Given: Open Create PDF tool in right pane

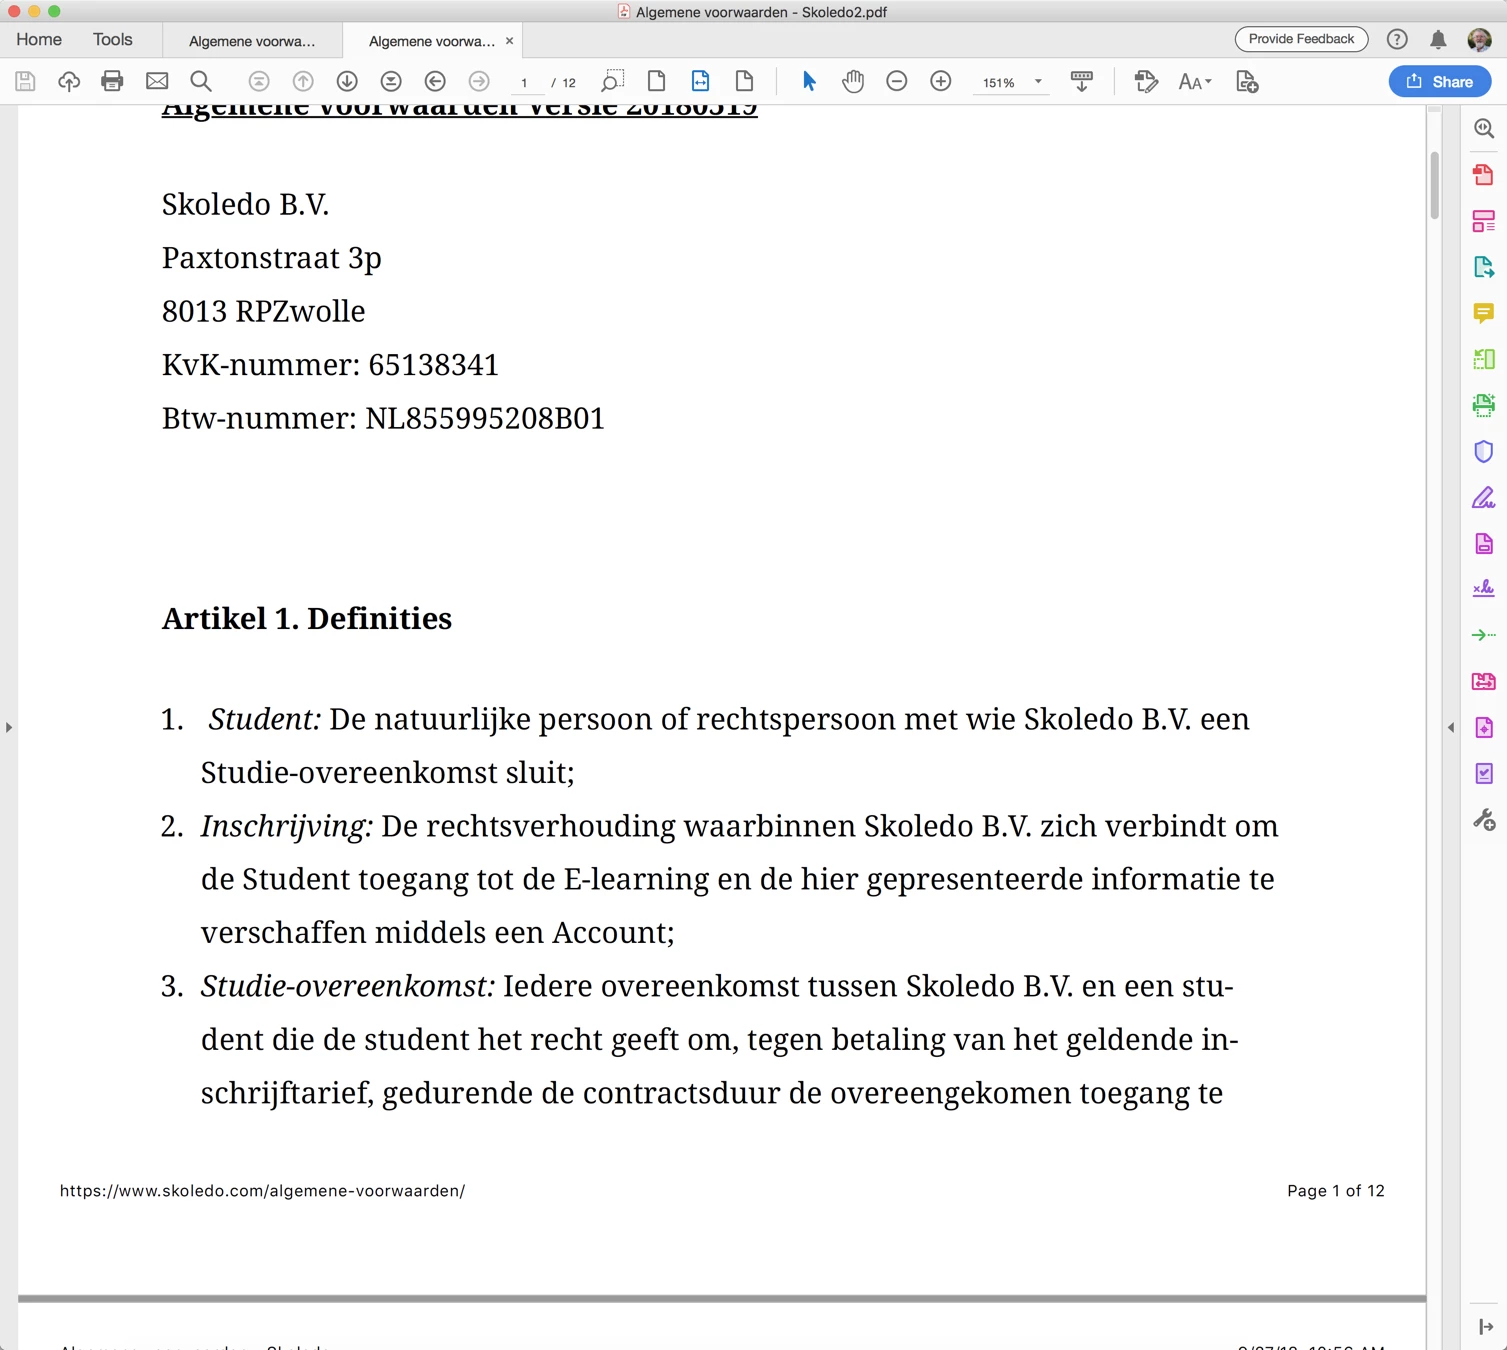Looking at the screenshot, I should coord(1484,175).
